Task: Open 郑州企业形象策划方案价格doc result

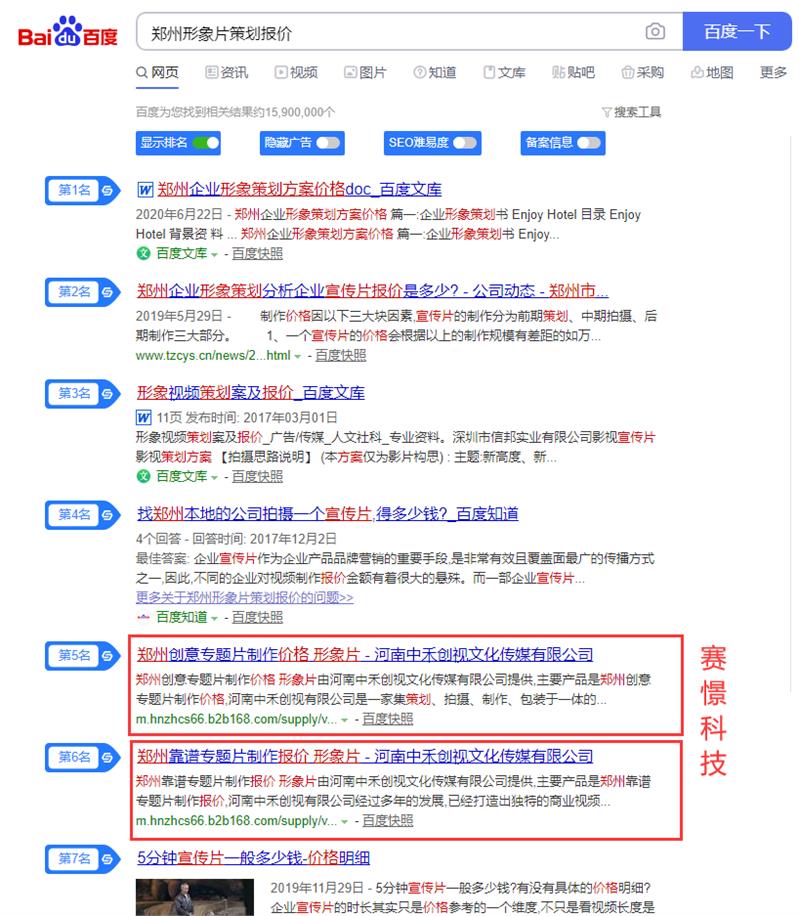Action: (299, 190)
